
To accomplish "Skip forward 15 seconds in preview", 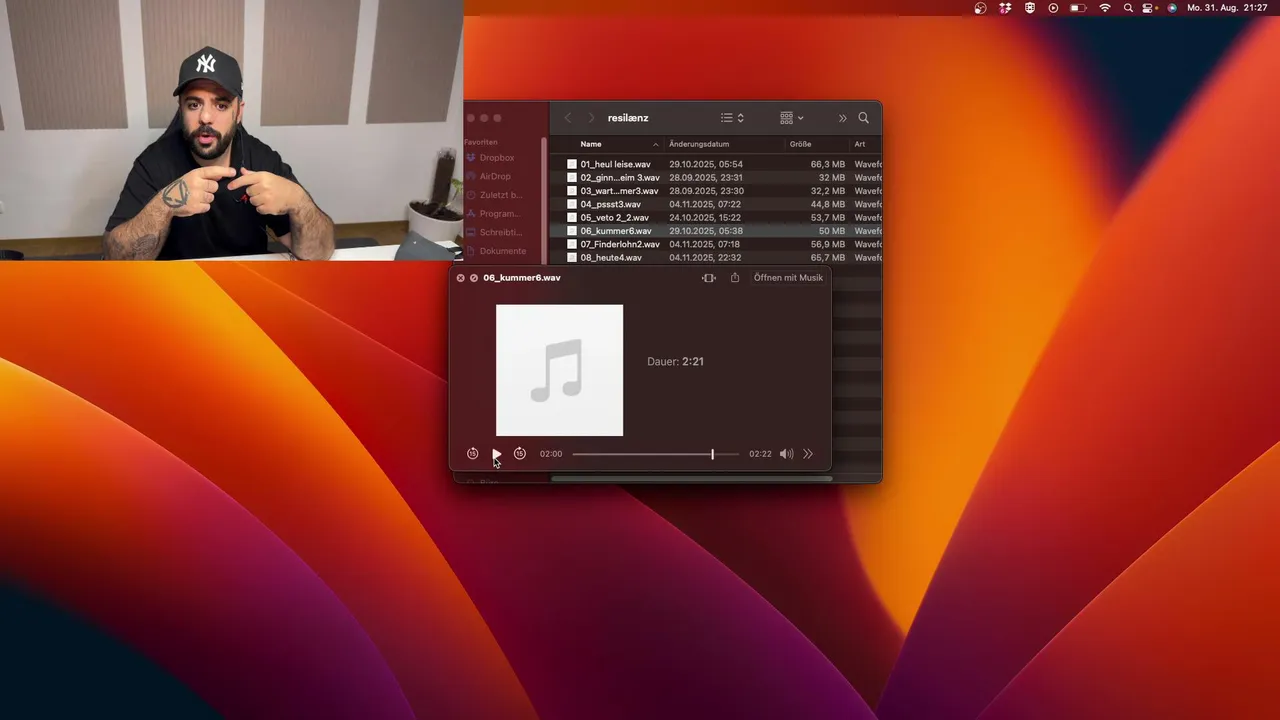I will [520, 454].
